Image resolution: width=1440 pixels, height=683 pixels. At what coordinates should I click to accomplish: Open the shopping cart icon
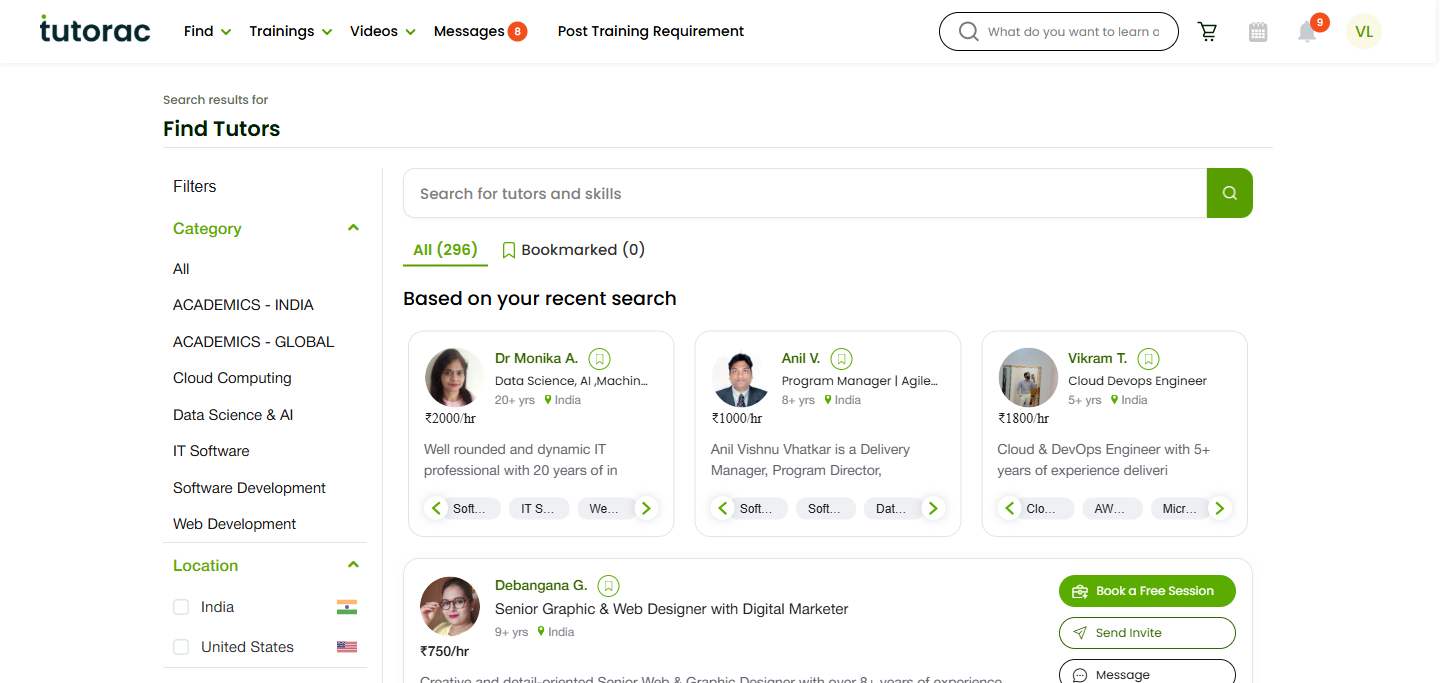pos(1208,32)
